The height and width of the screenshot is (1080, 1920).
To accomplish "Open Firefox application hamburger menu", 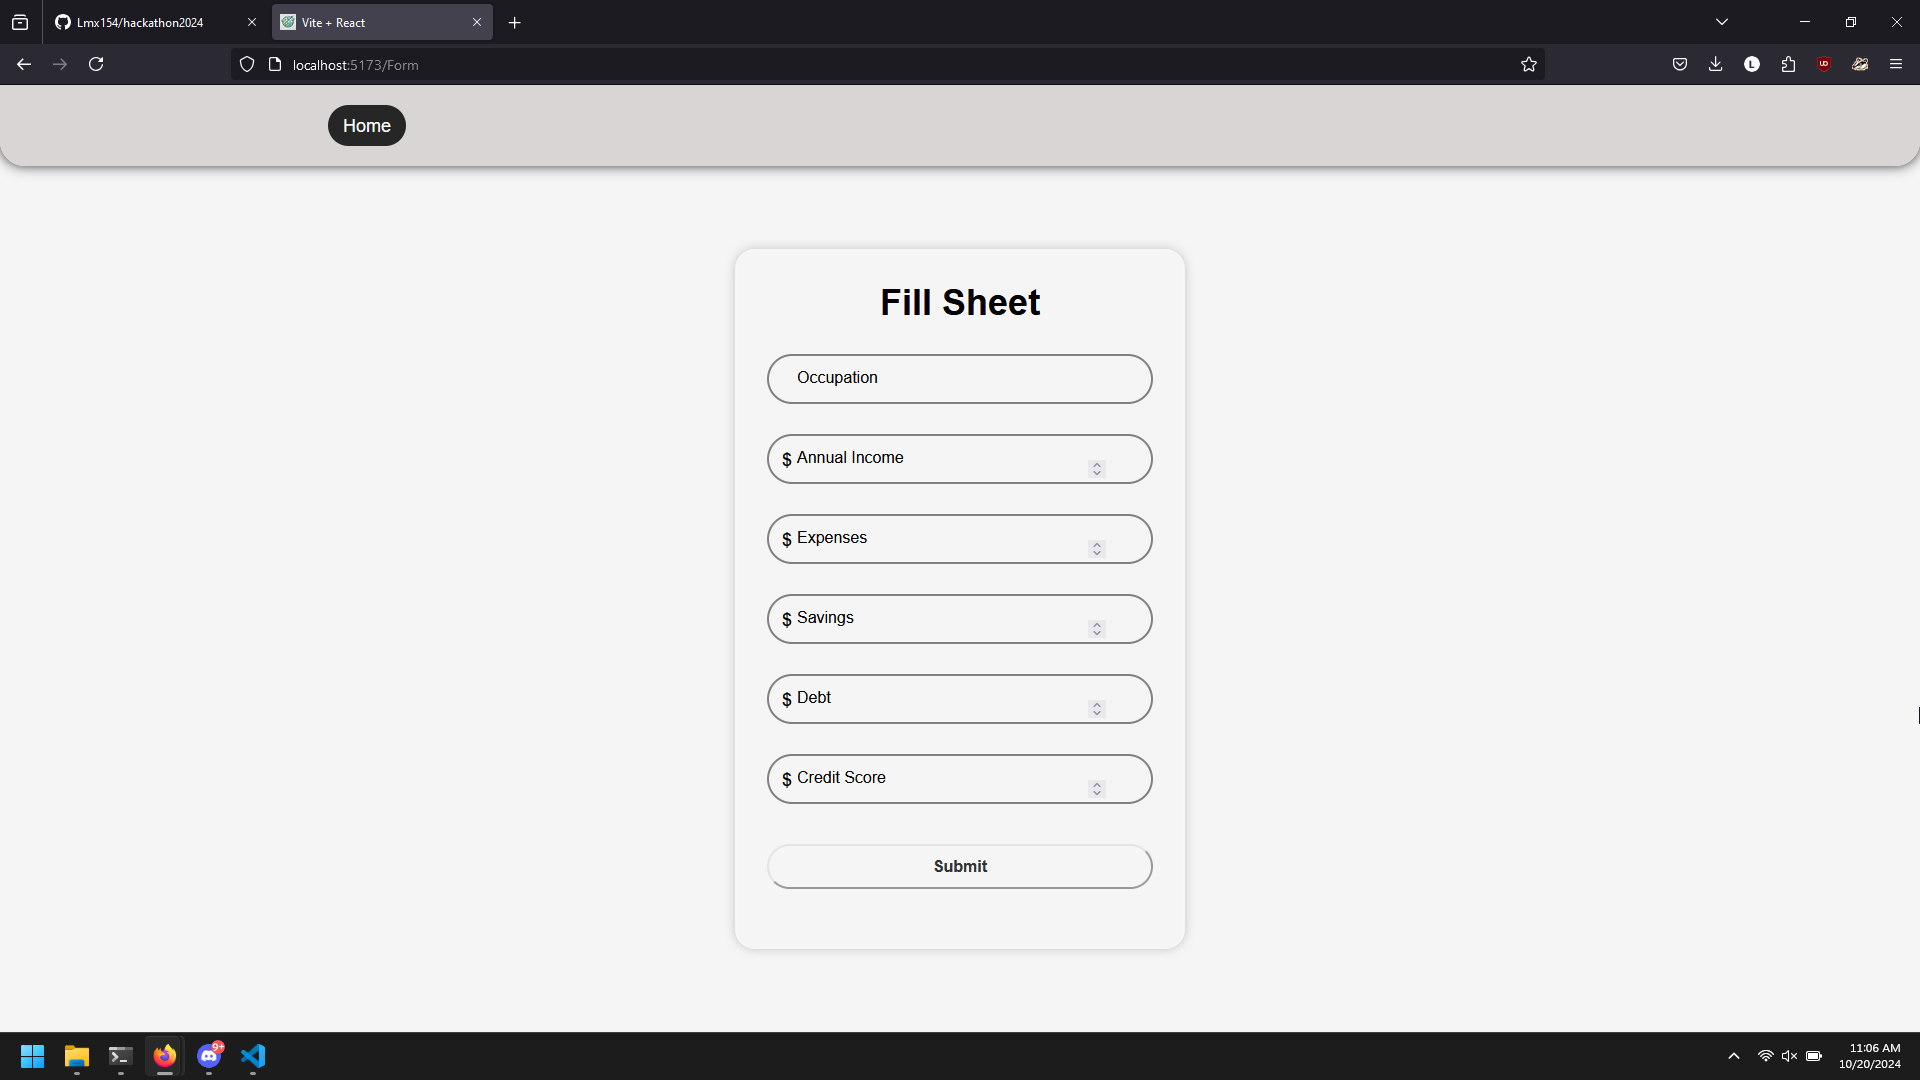I will [1895, 65].
